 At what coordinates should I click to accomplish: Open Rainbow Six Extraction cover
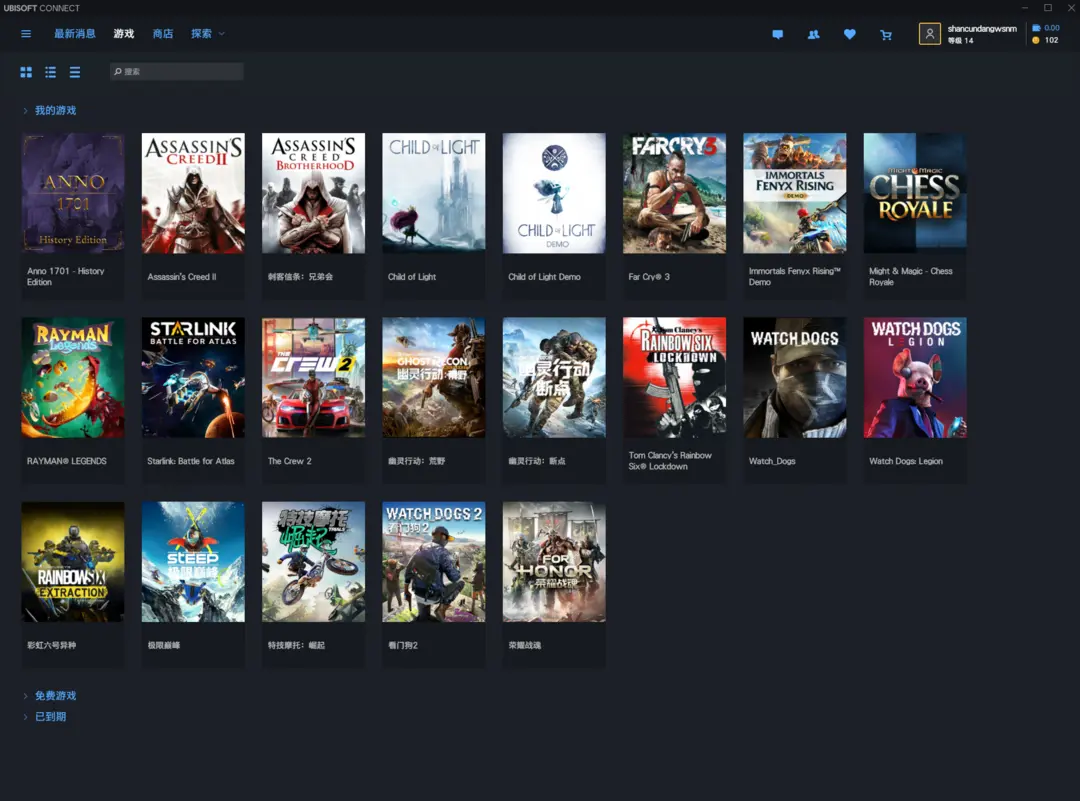[73, 562]
